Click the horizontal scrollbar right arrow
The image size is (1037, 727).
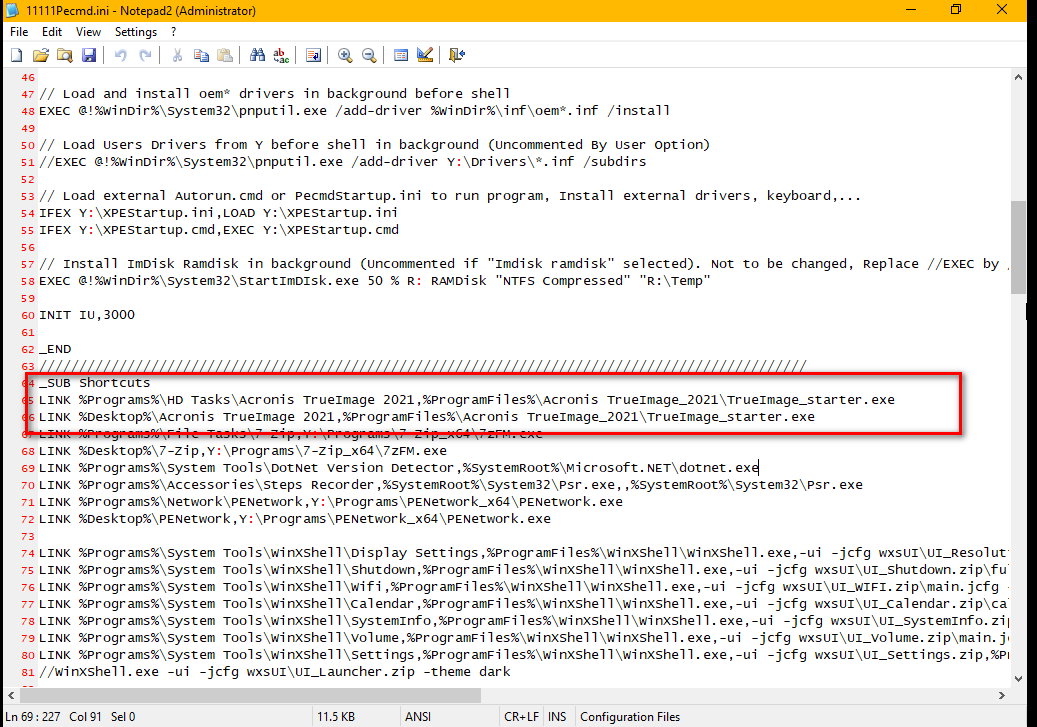(1001, 695)
